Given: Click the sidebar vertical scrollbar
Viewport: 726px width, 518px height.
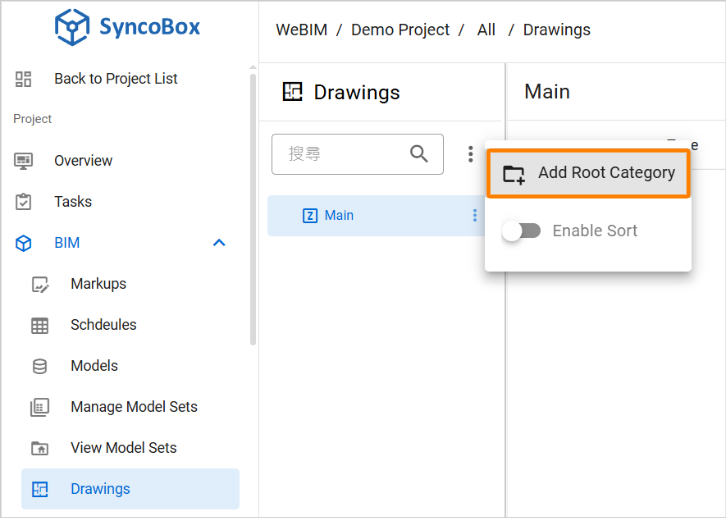Looking at the screenshot, I should 253,210.
